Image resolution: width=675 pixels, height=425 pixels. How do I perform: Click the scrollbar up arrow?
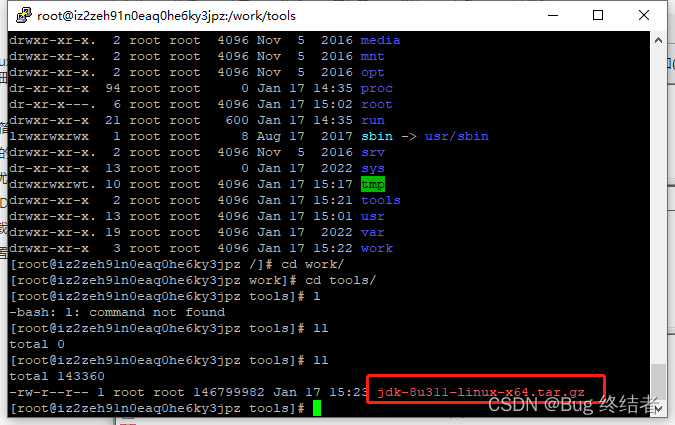coord(658,40)
